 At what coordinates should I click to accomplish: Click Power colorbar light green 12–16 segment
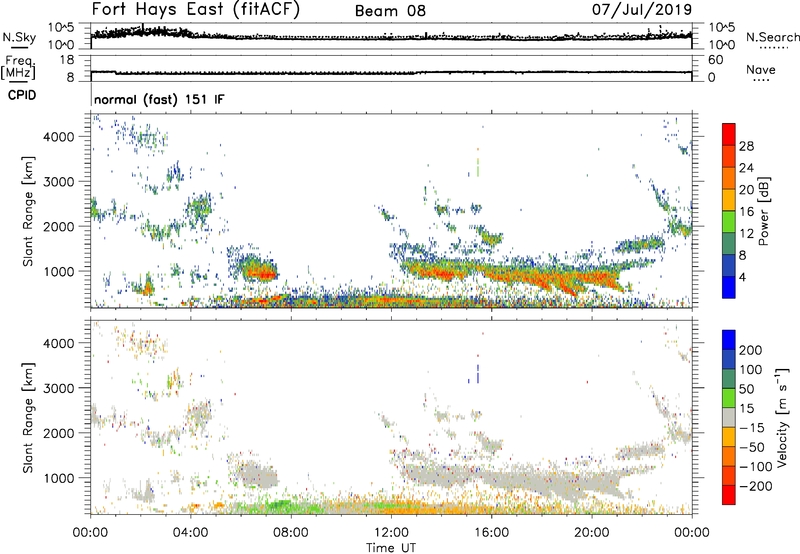click(x=729, y=222)
